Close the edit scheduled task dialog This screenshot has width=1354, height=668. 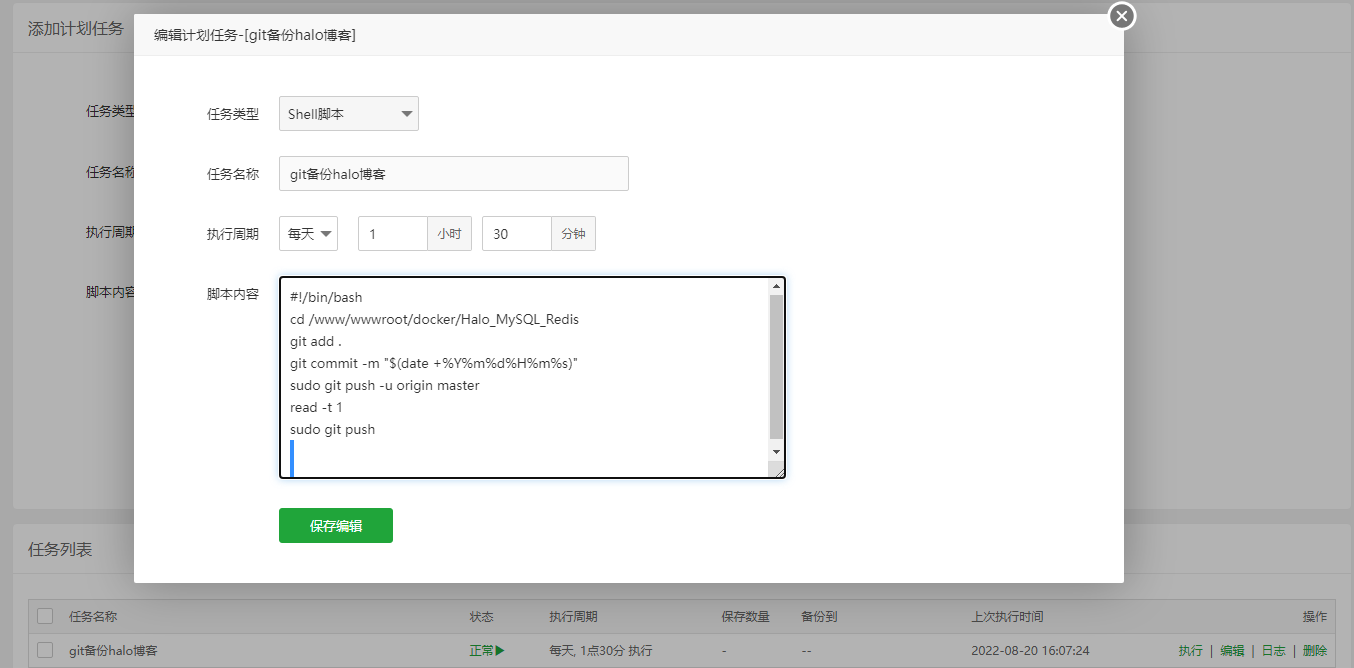pos(1122,16)
